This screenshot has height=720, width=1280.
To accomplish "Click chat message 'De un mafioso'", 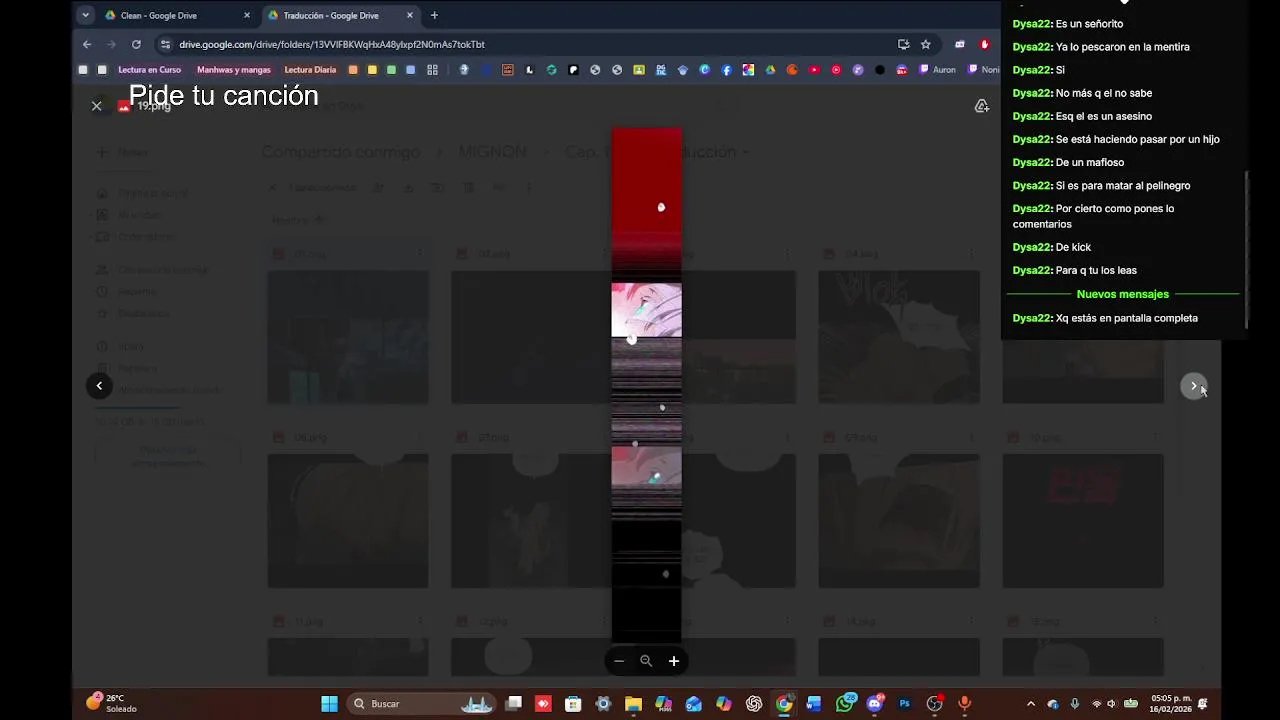I will click(1089, 162).
